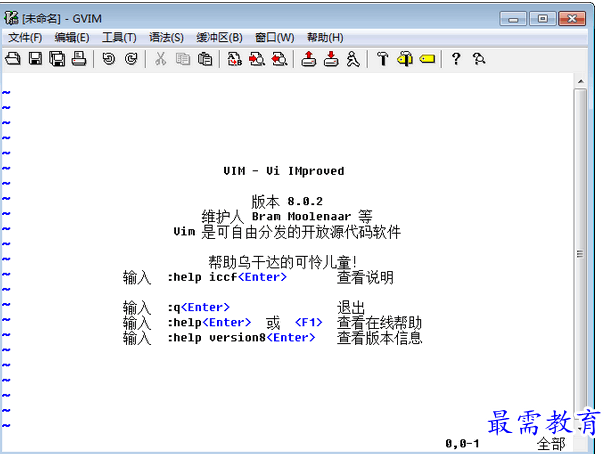This screenshot has width=609, height=454.
Task: Click the Find Previous icon
Action: (x=279, y=59)
